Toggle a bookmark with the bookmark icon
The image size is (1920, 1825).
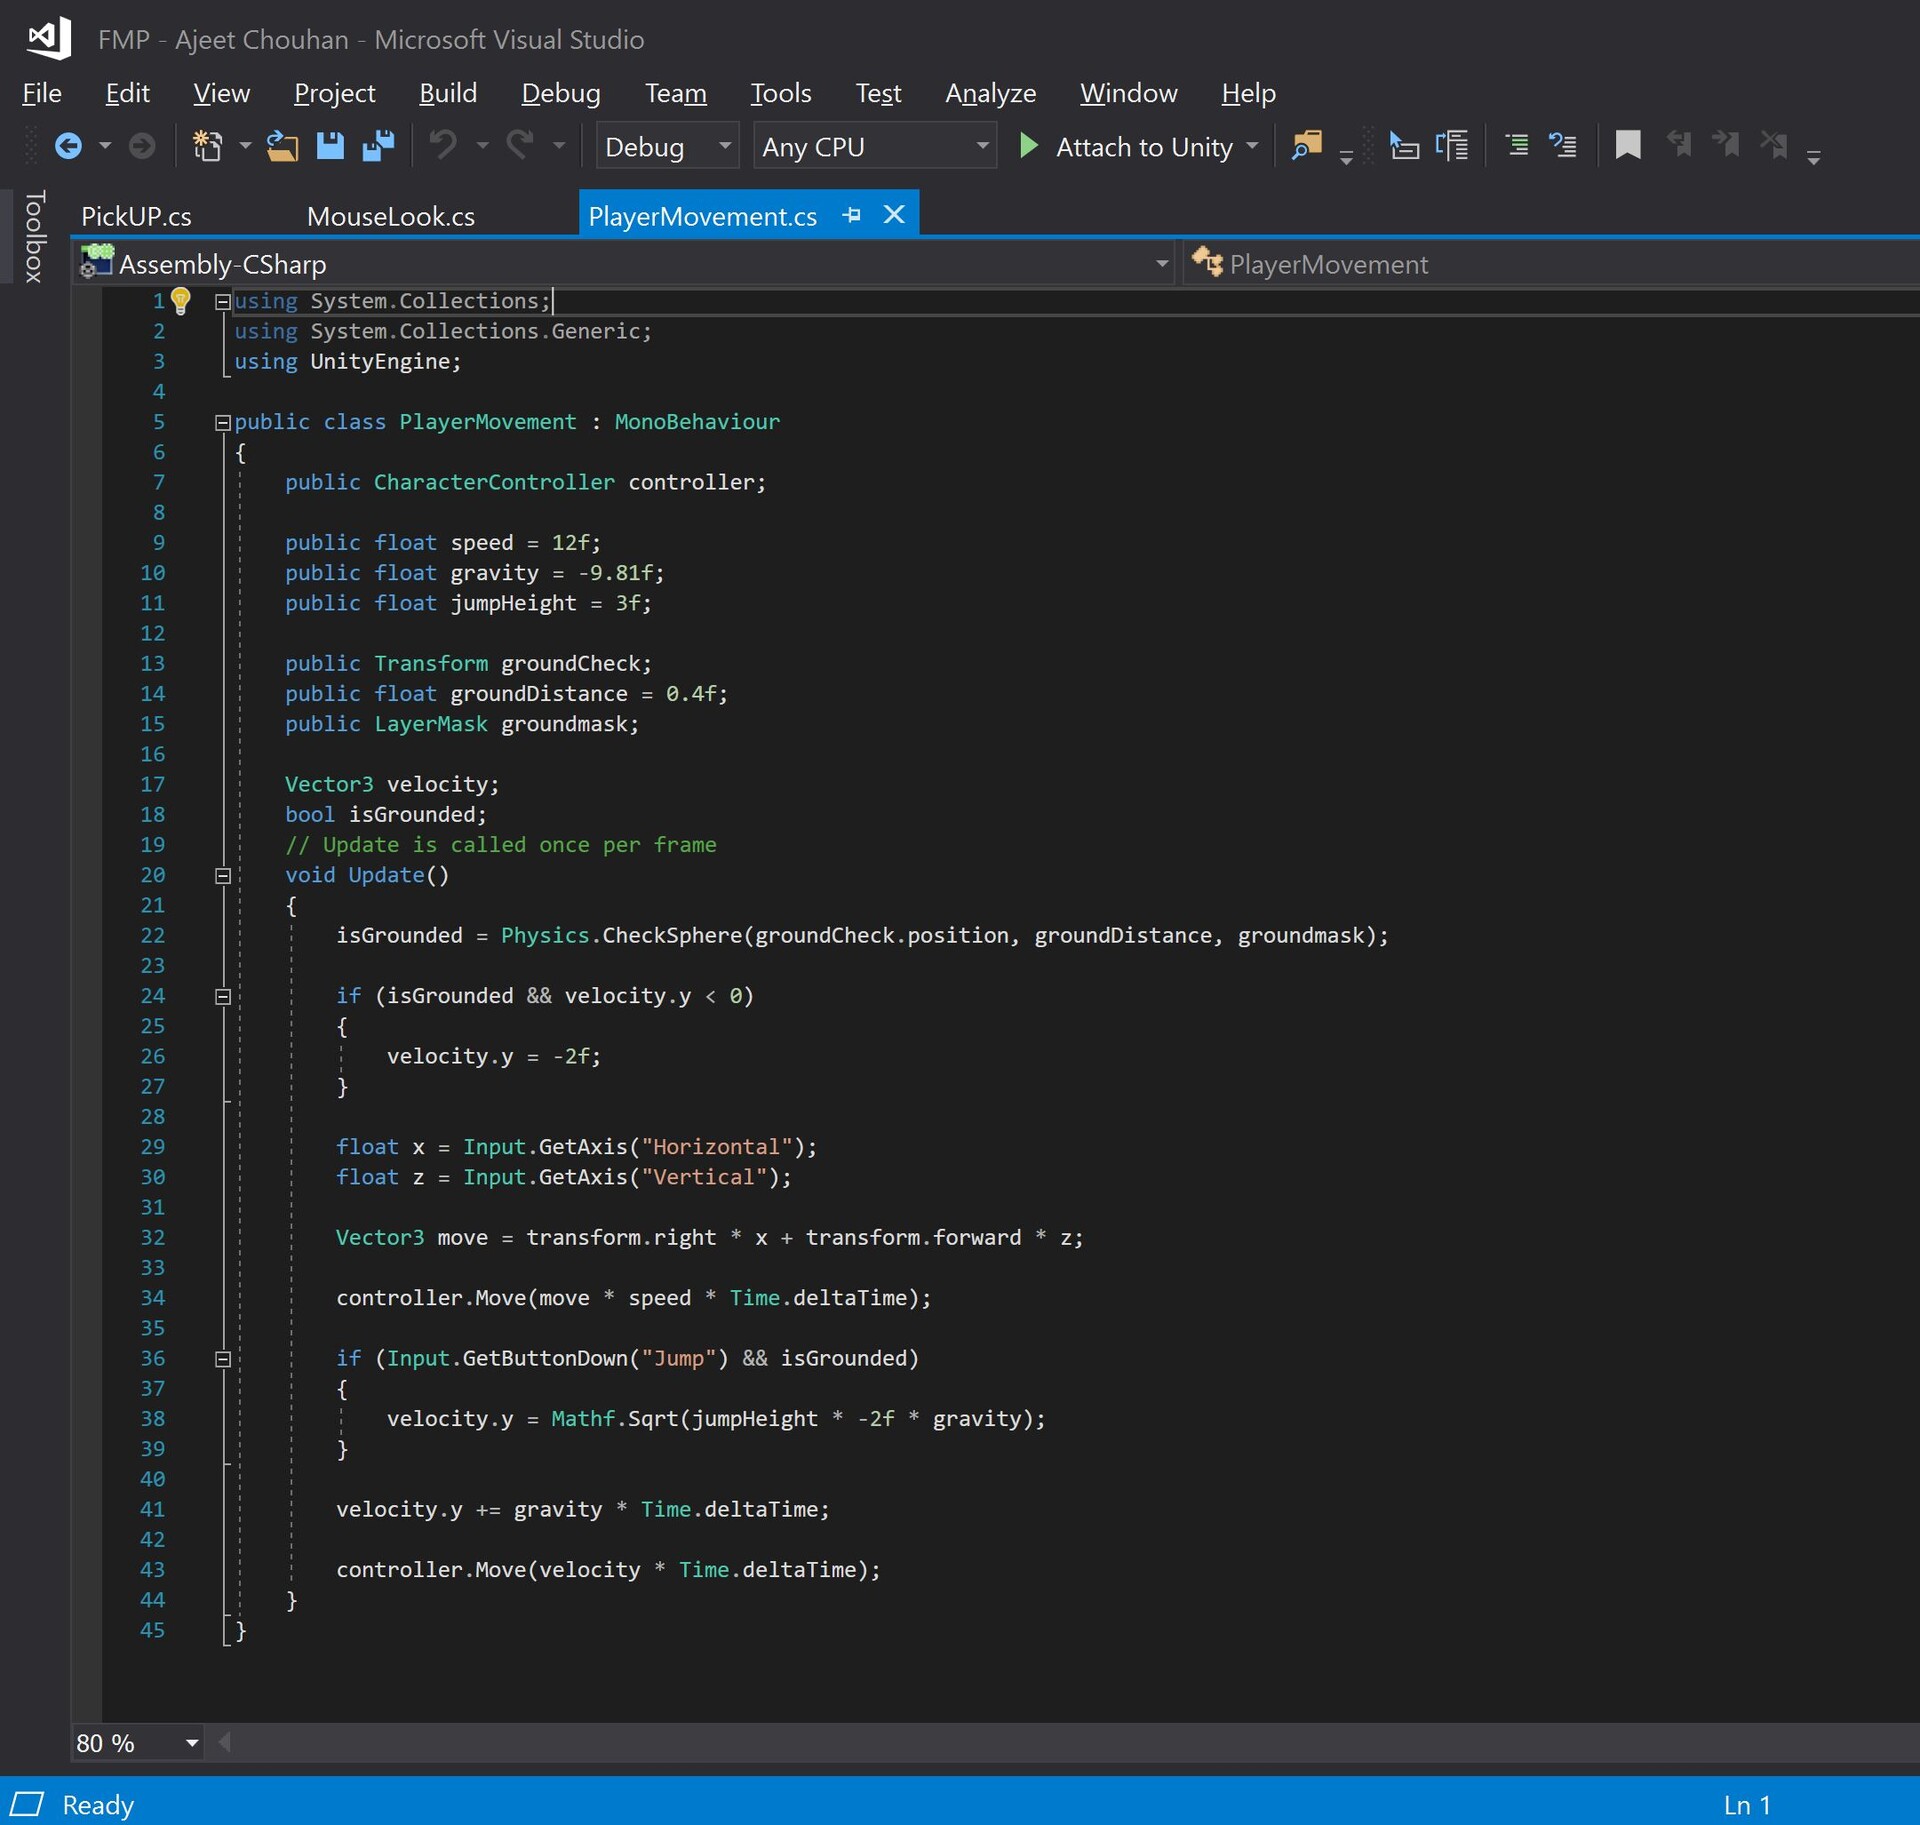point(1629,146)
